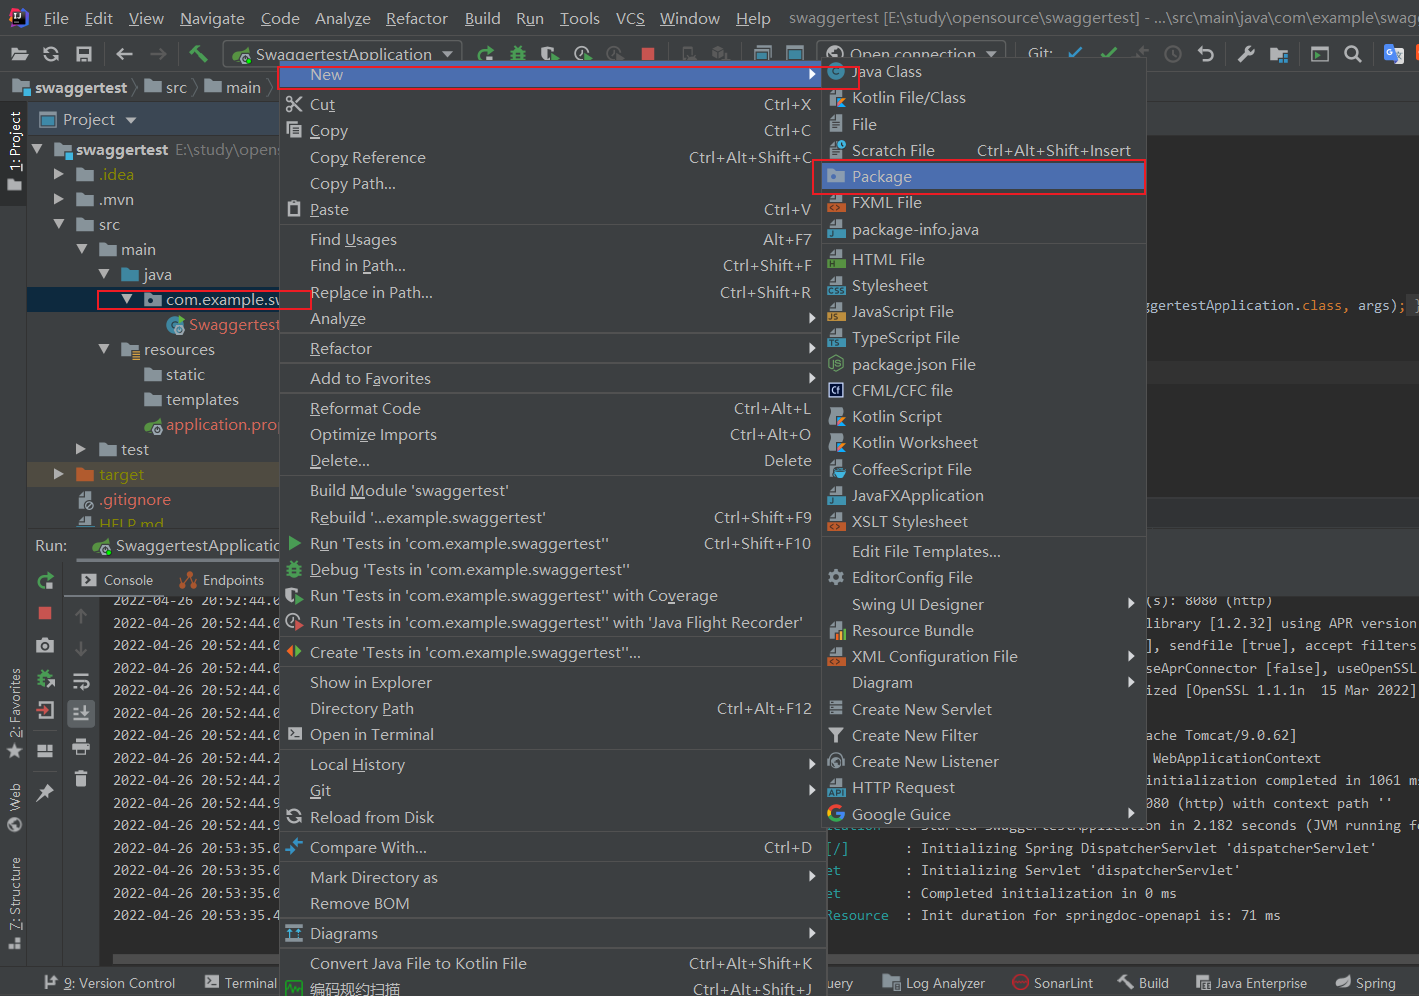Open the SonarLint tool window
The height and width of the screenshot is (996, 1419).
[x=1052, y=983]
